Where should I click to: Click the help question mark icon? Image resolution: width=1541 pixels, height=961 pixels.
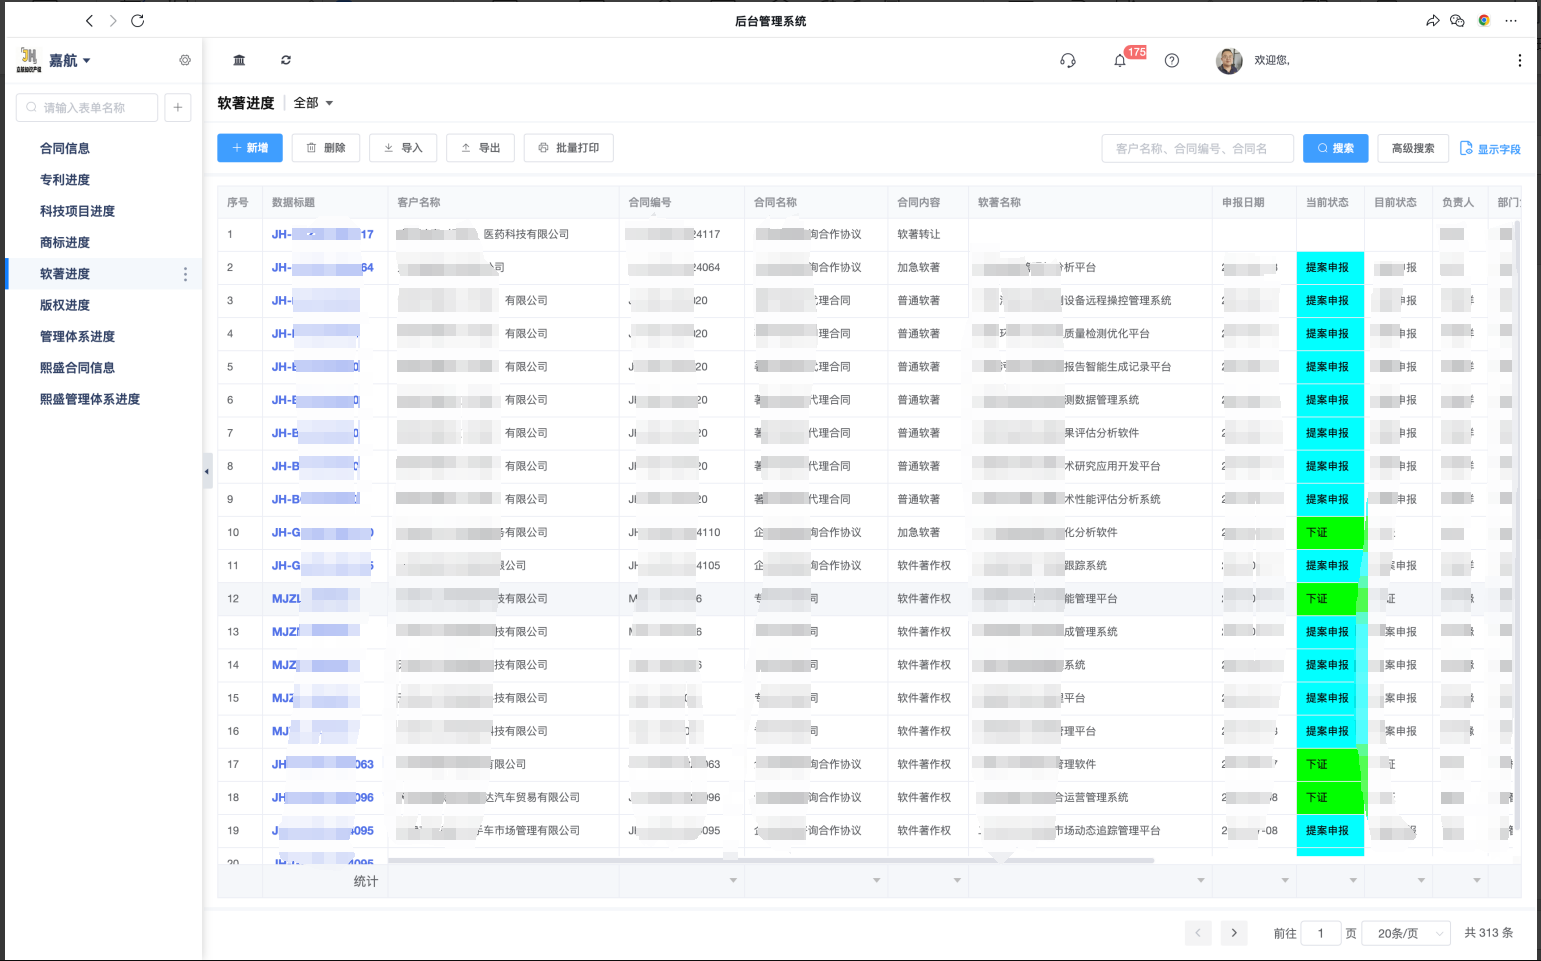click(1172, 61)
